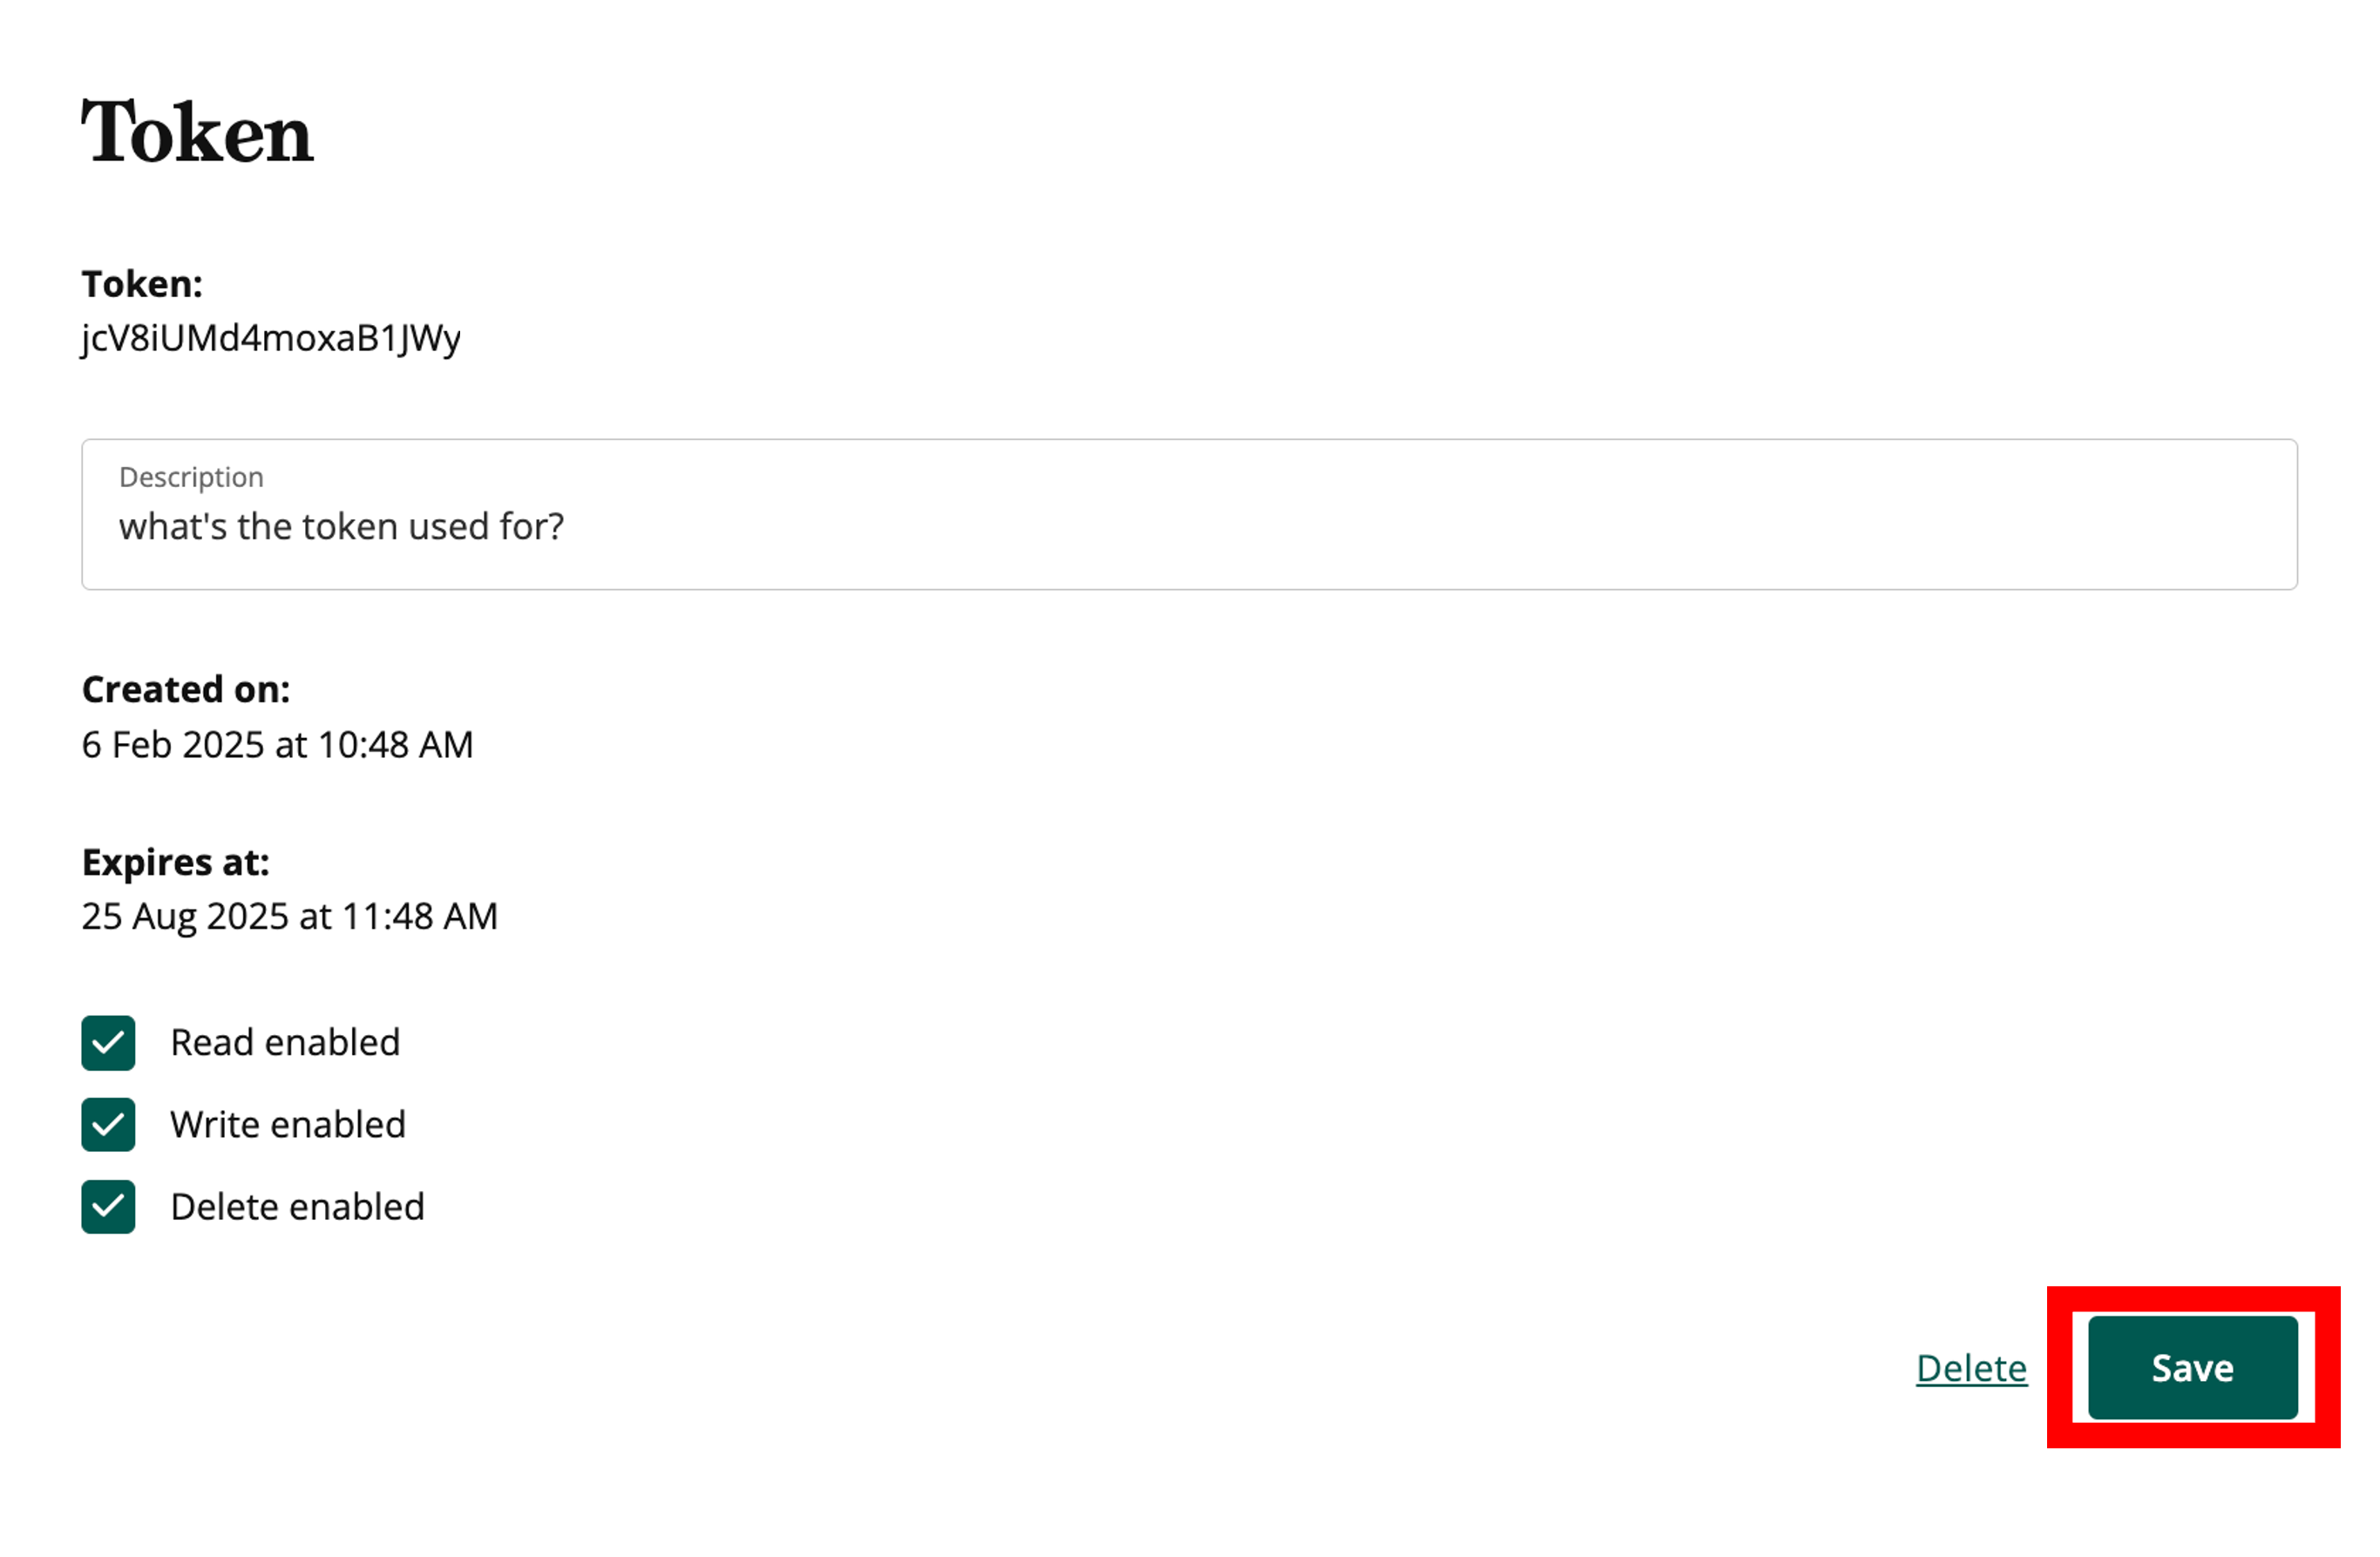The image size is (2380, 1557).
Task: Click the Created on label
Action: click(x=186, y=689)
